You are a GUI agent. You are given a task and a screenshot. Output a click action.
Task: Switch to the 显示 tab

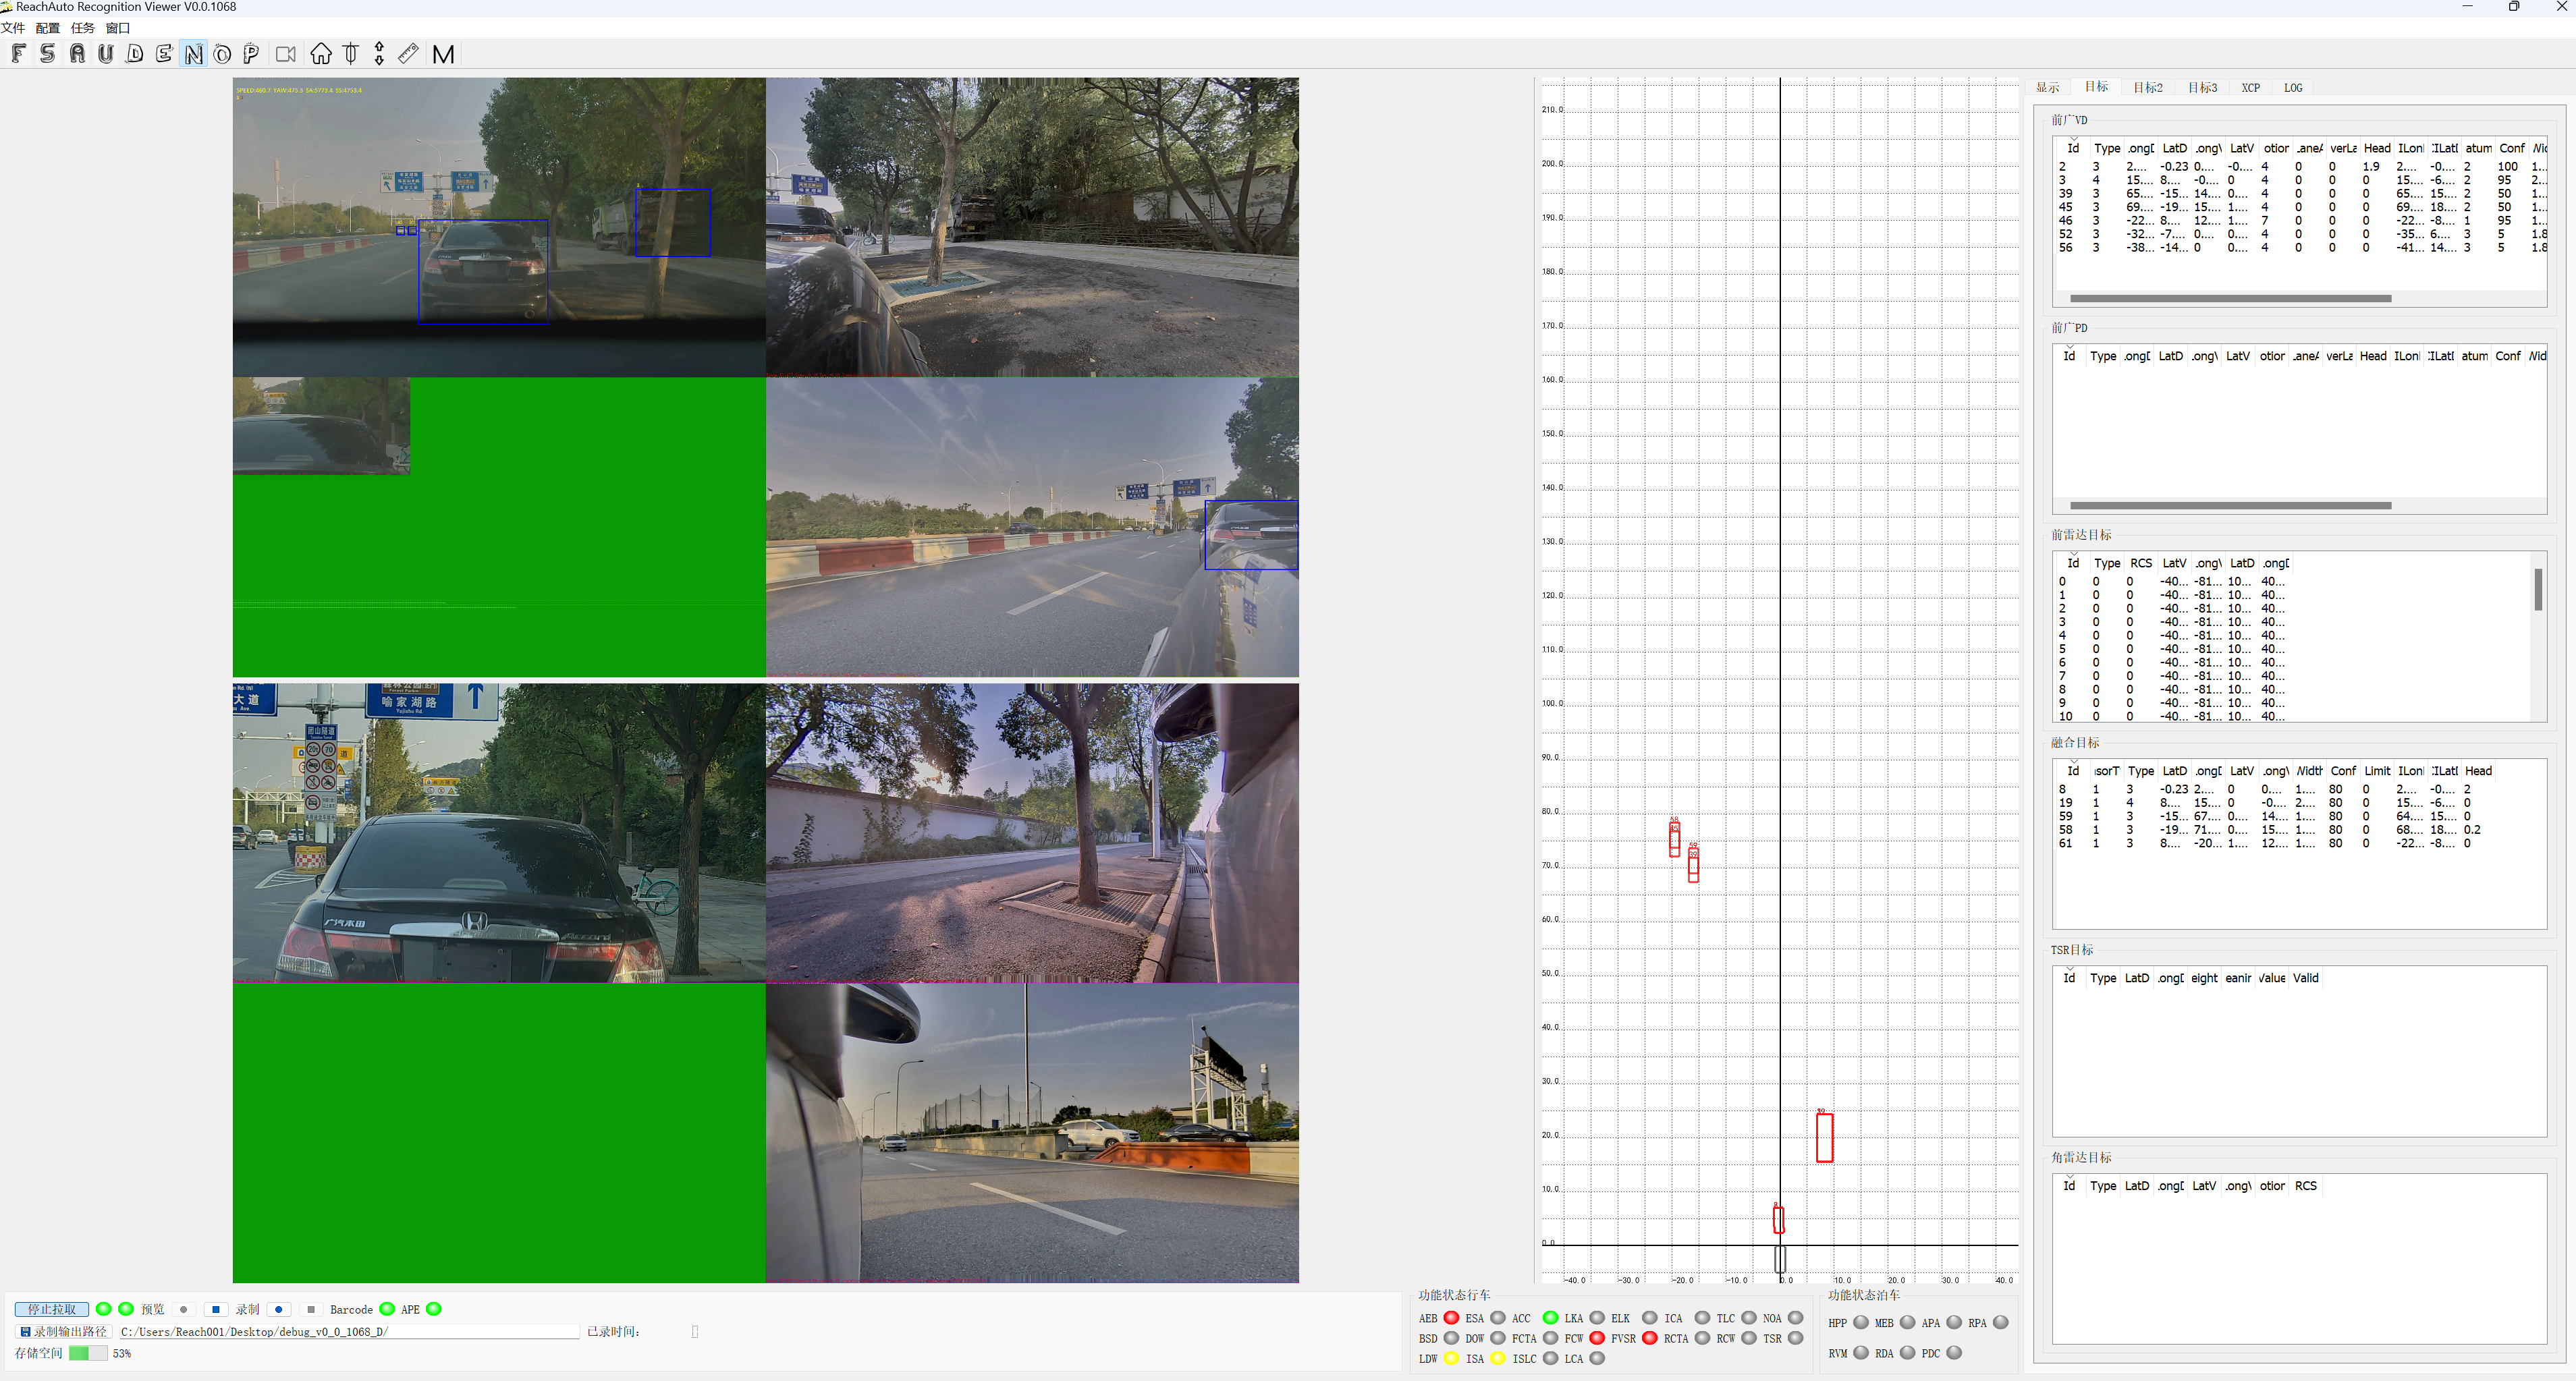[2048, 88]
